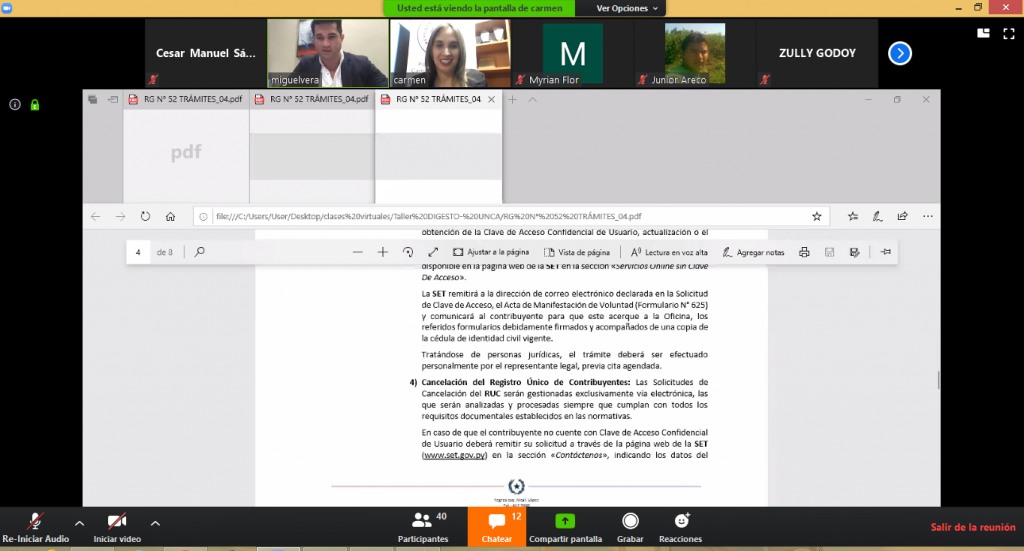Expand the audio options arrow

79,523
